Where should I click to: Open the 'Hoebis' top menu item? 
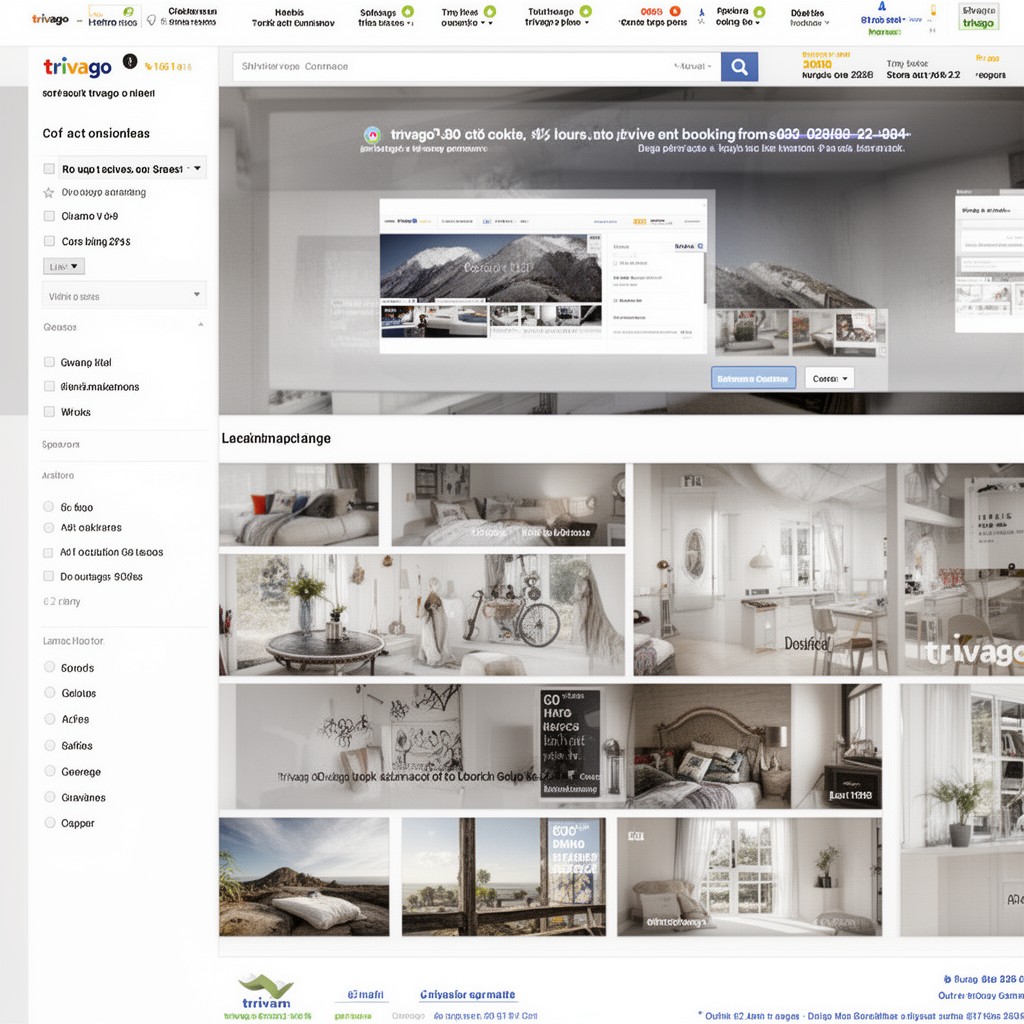tap(293, 18)
